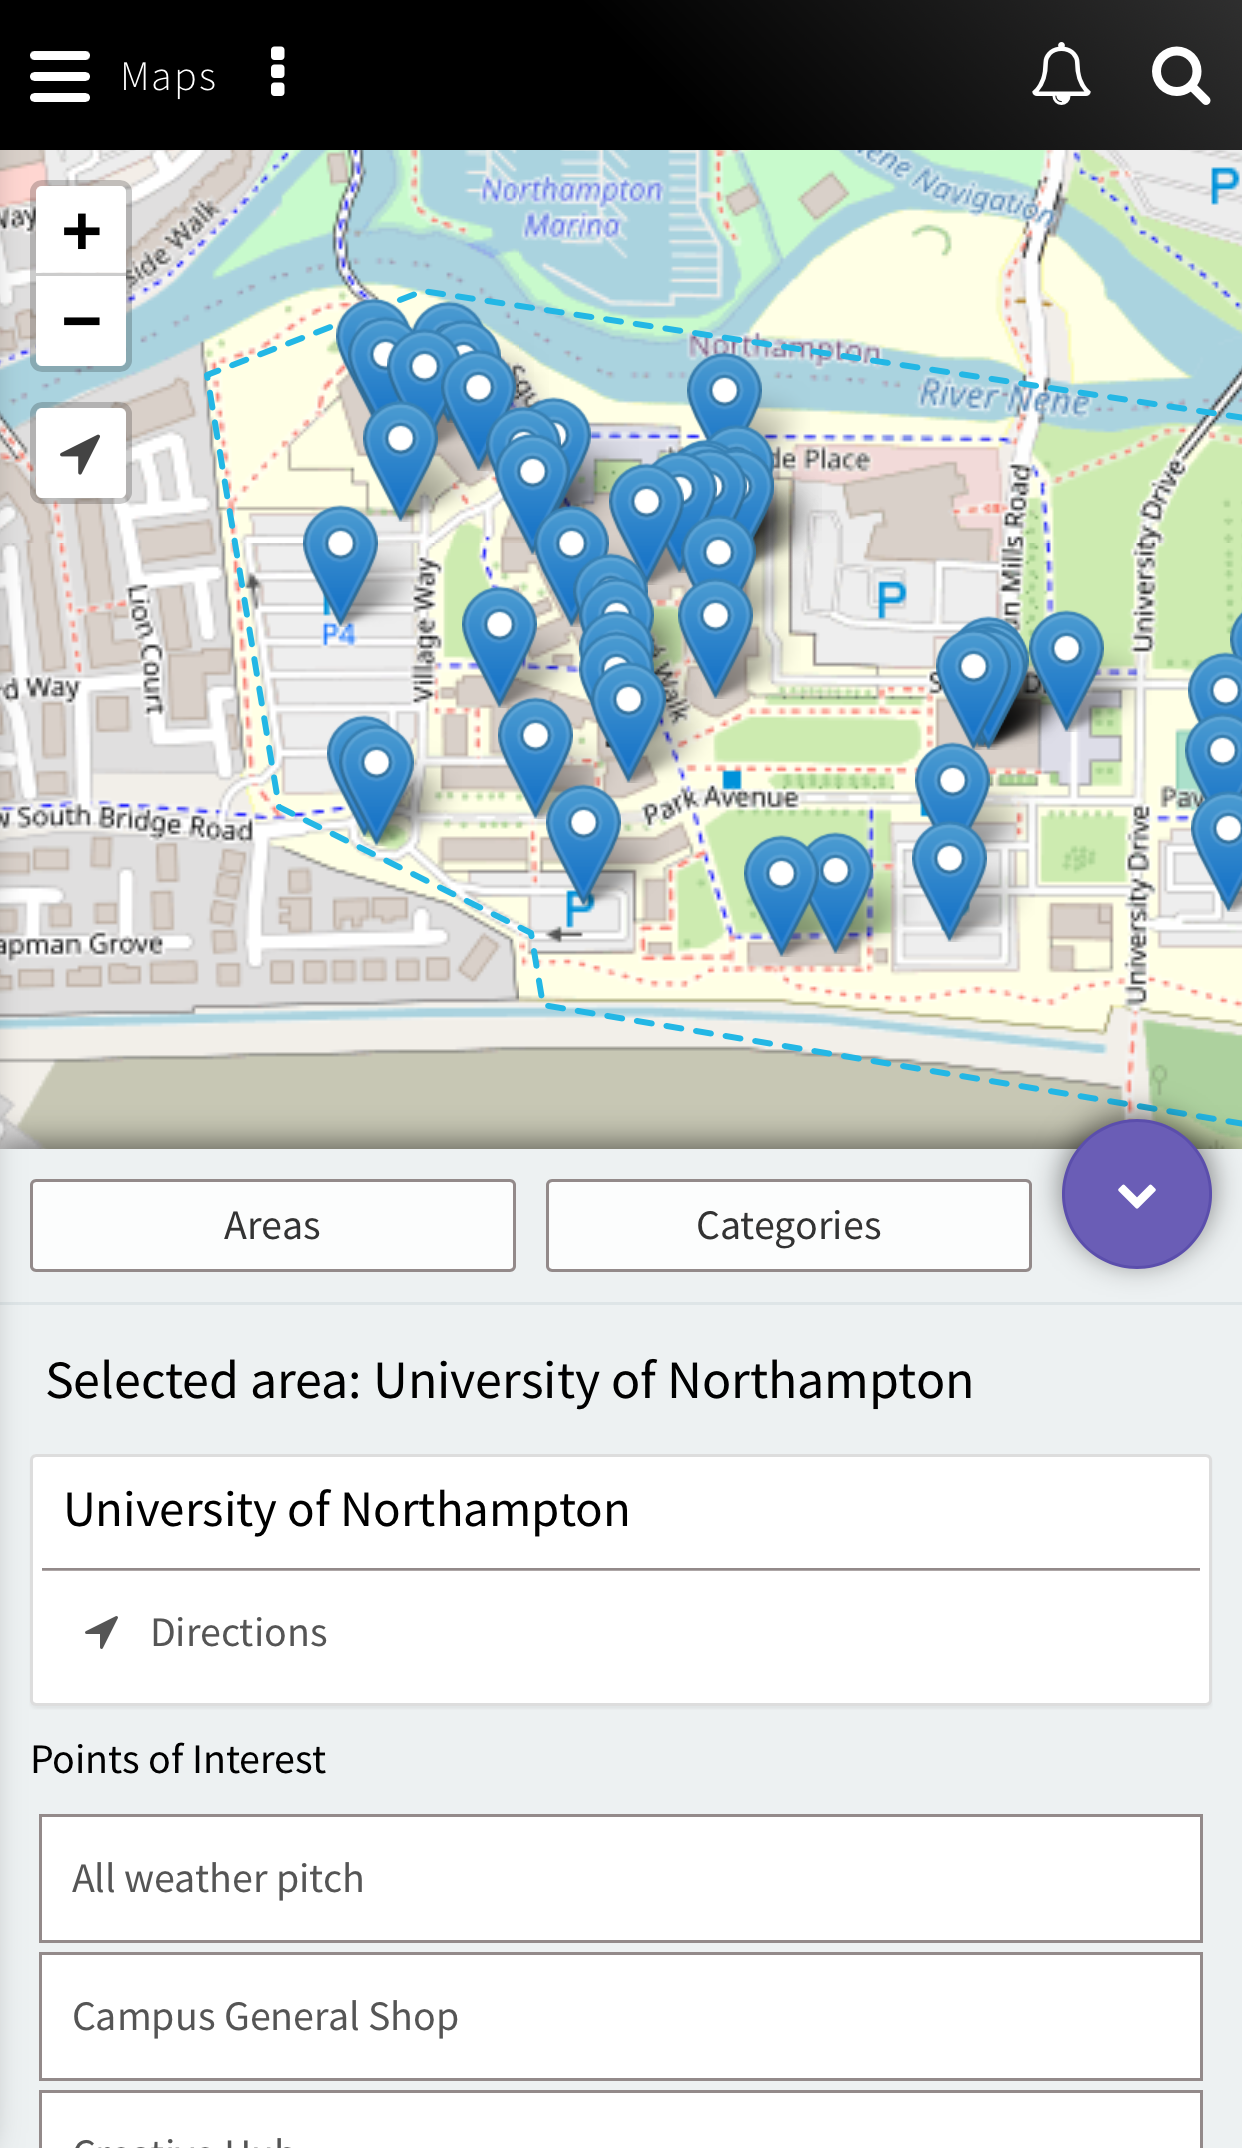This screenshot has height=2148, width=1242.
Task: Open Campus General Shop point of interest
Action: pyautogui.click(x=620, y=2017)
